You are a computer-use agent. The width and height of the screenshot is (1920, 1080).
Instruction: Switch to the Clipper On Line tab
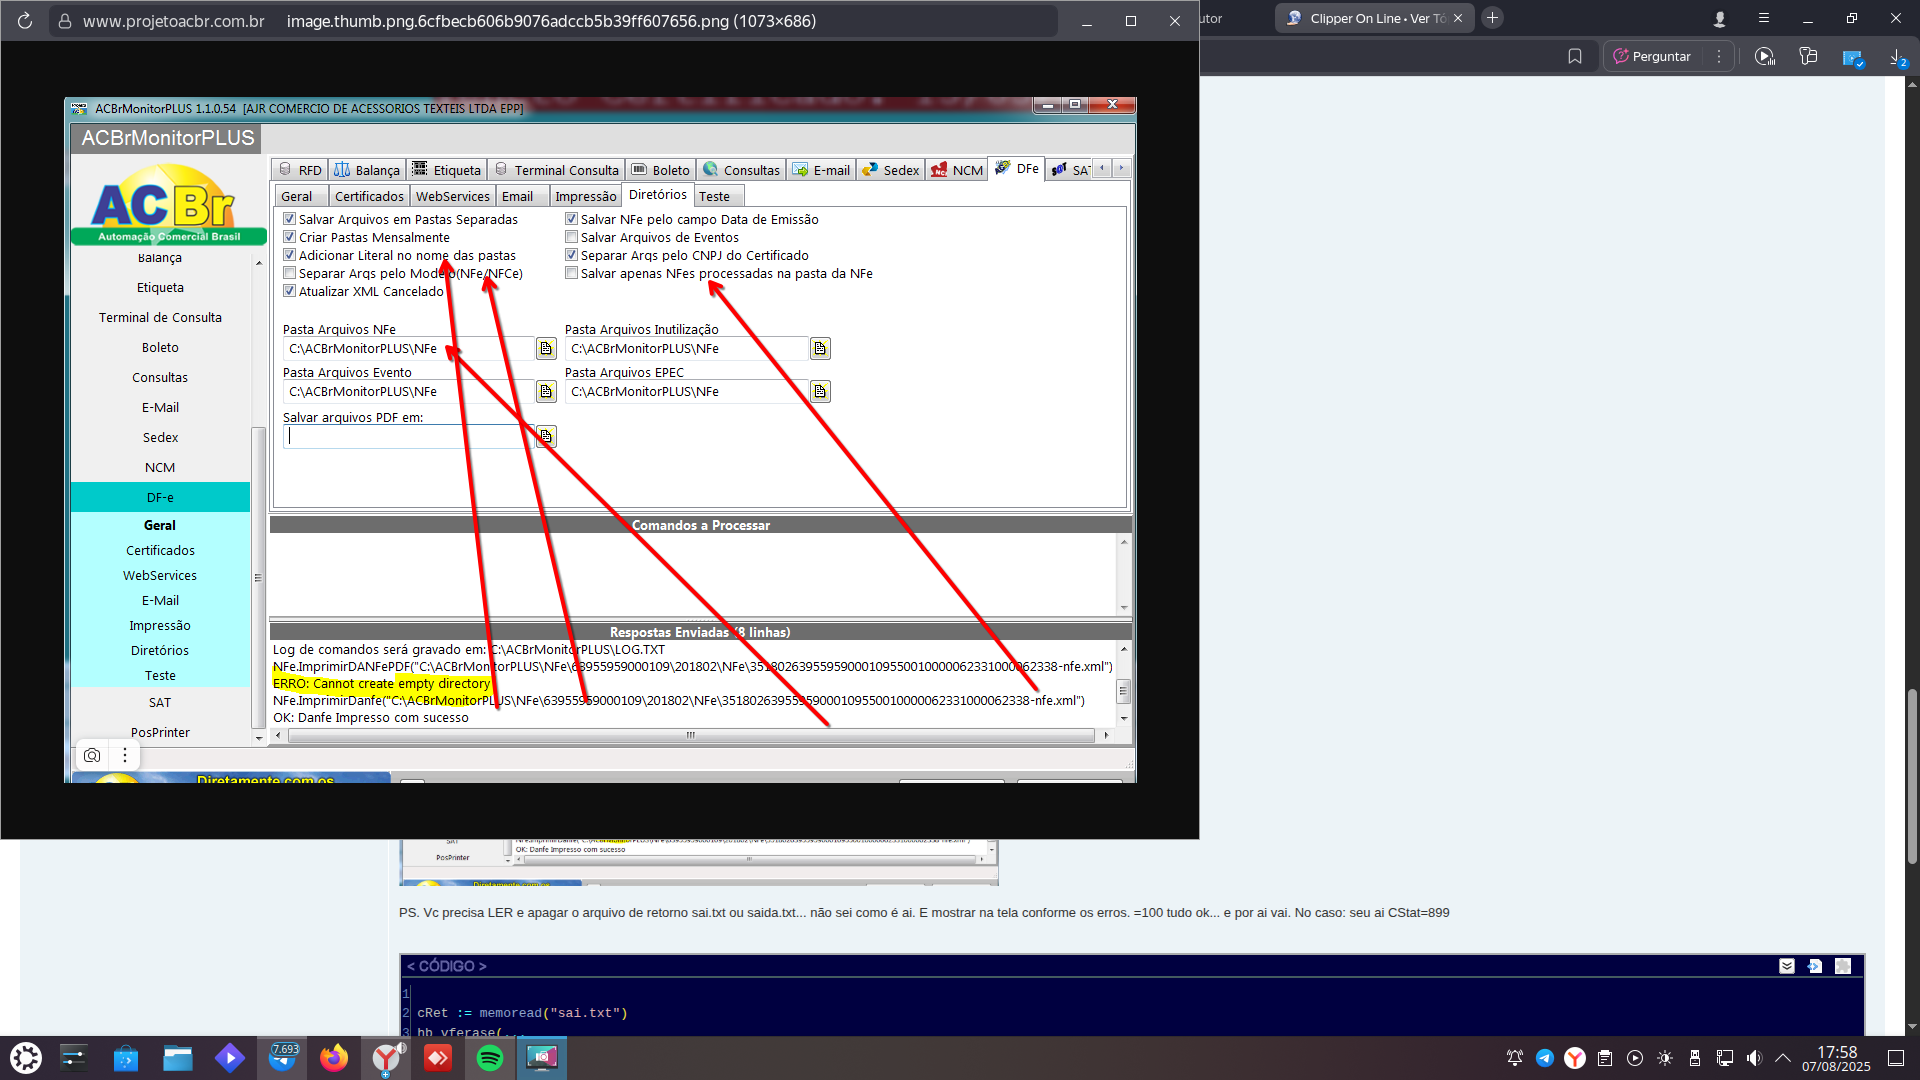coord(1370,19)
